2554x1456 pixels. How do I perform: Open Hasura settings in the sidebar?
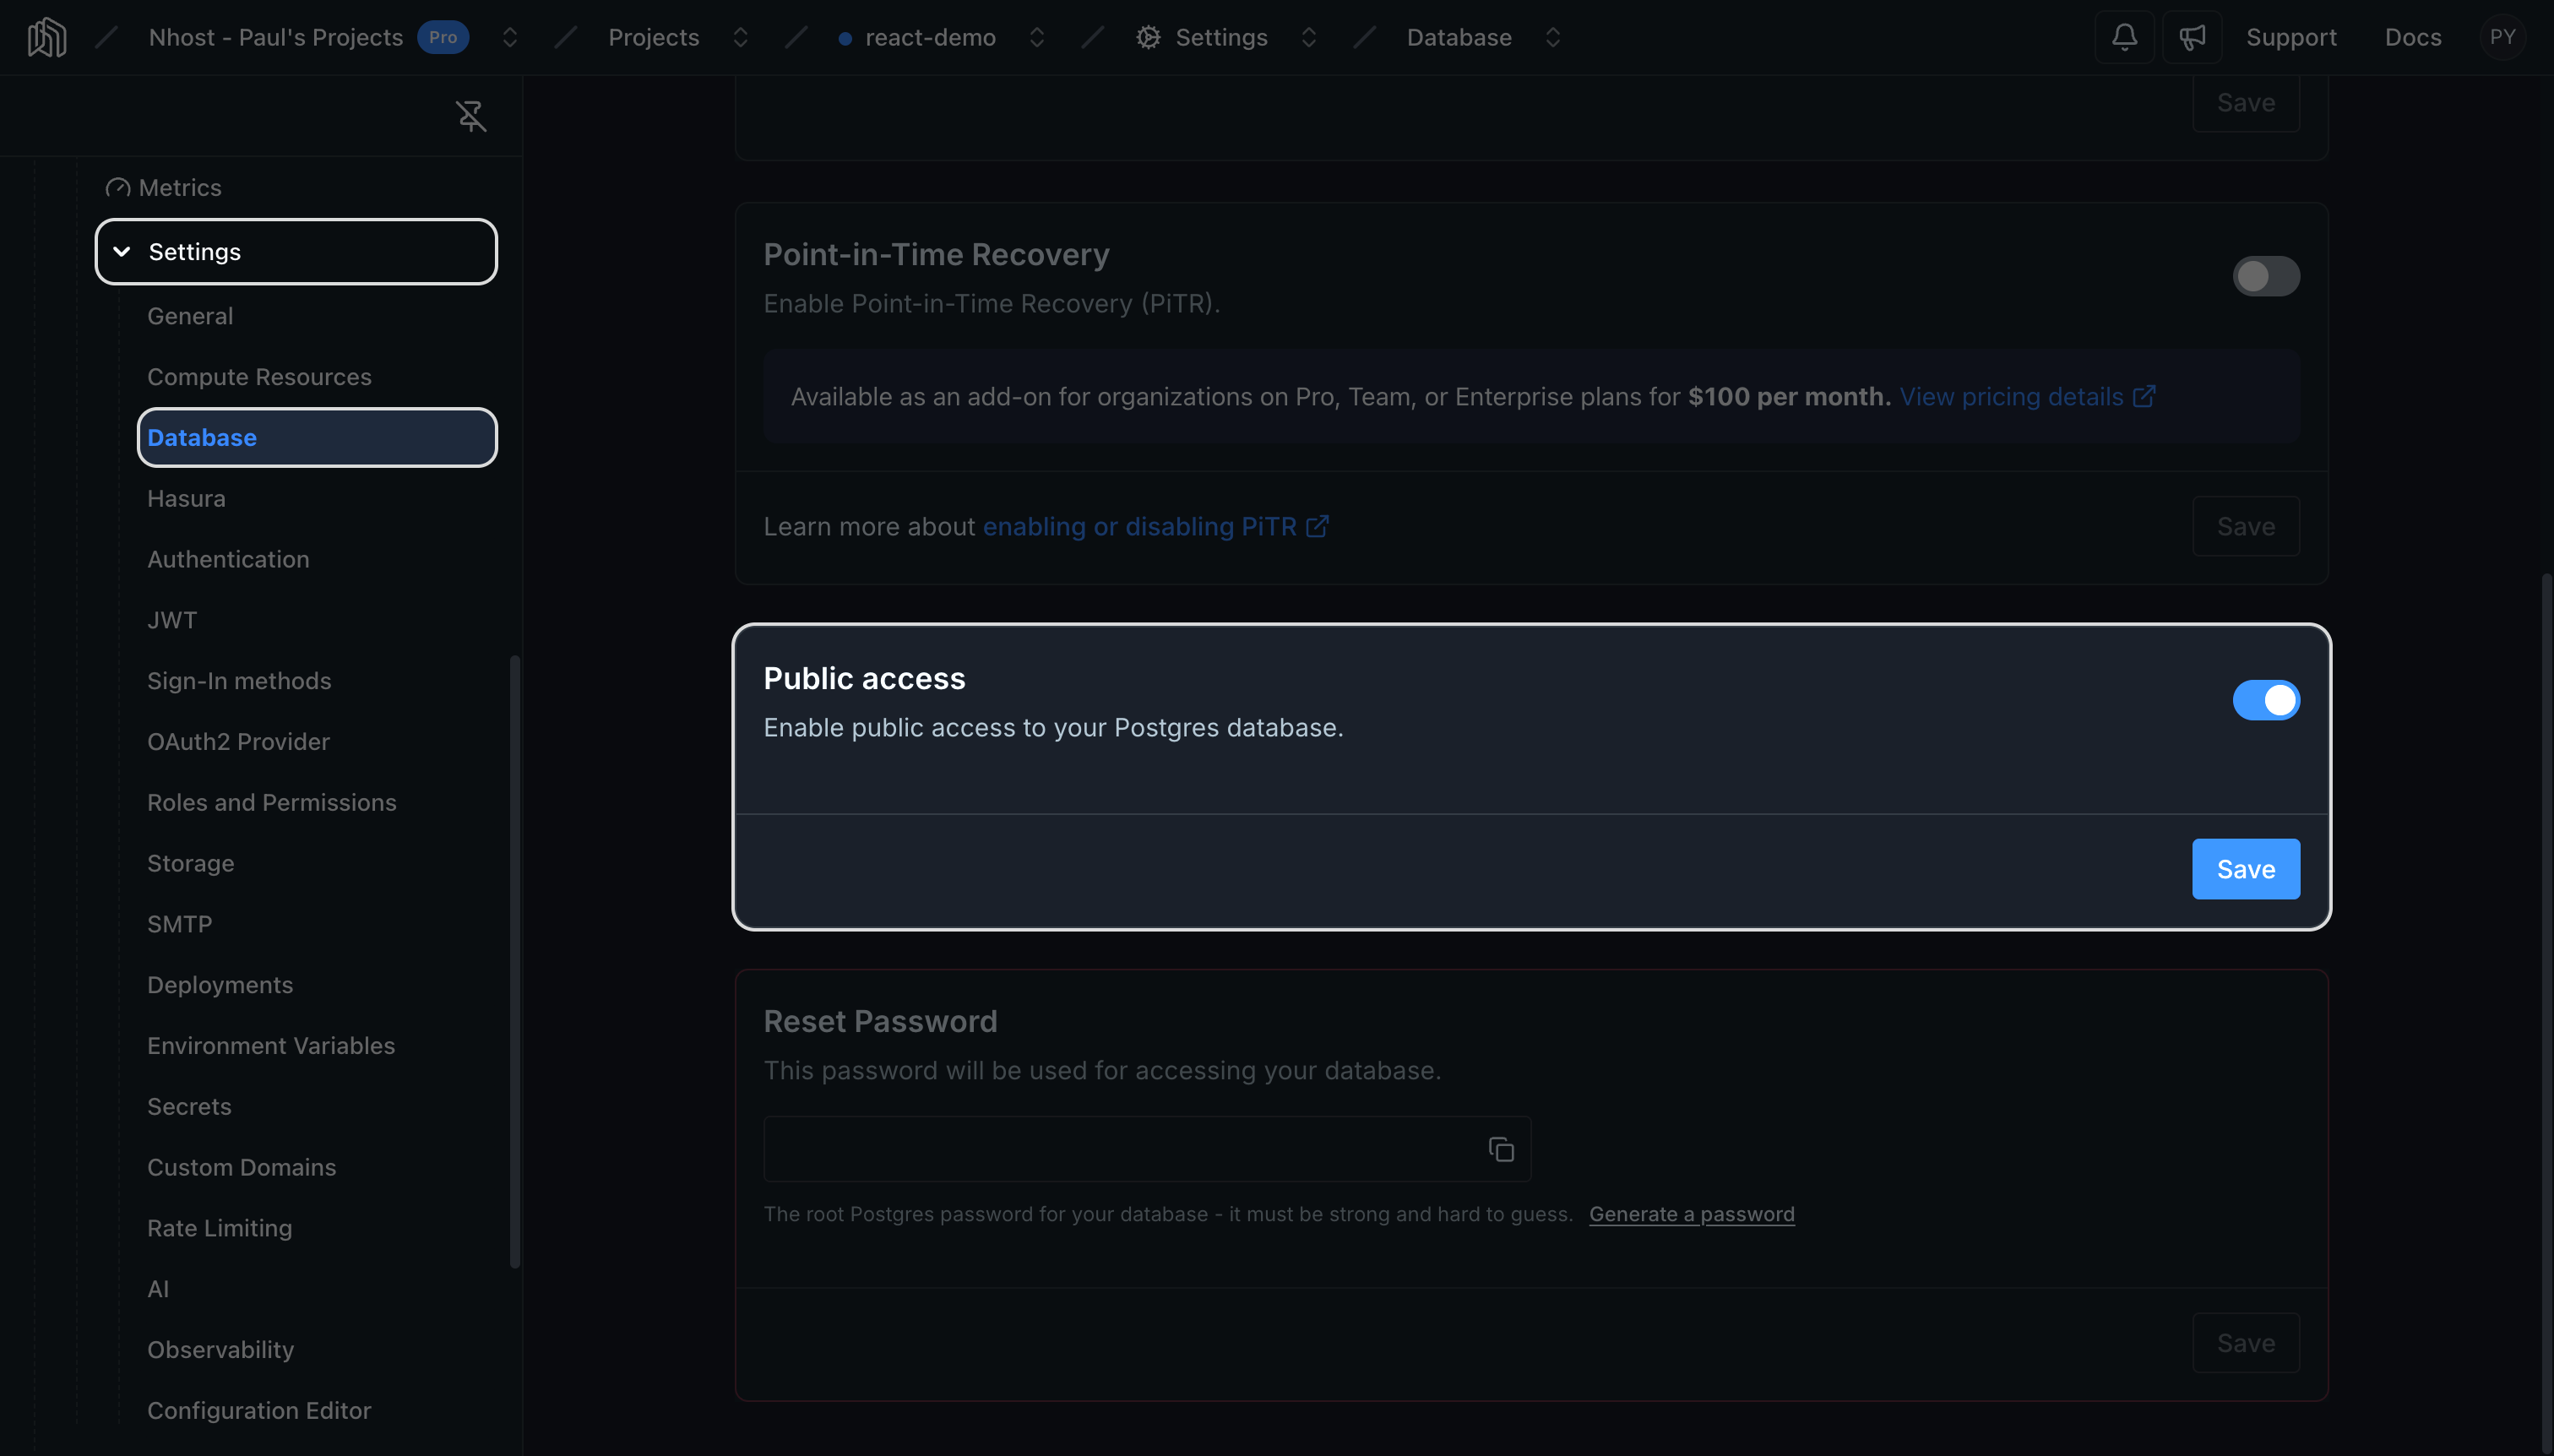[186, 498]
